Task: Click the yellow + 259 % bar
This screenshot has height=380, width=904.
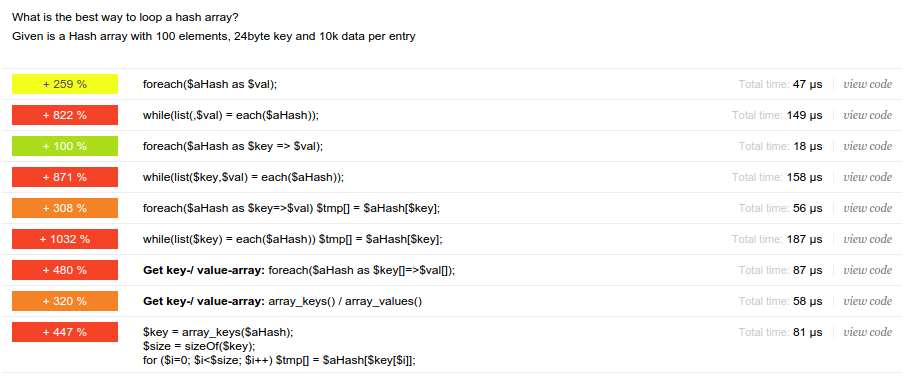Action: click(x=65, y=84)
